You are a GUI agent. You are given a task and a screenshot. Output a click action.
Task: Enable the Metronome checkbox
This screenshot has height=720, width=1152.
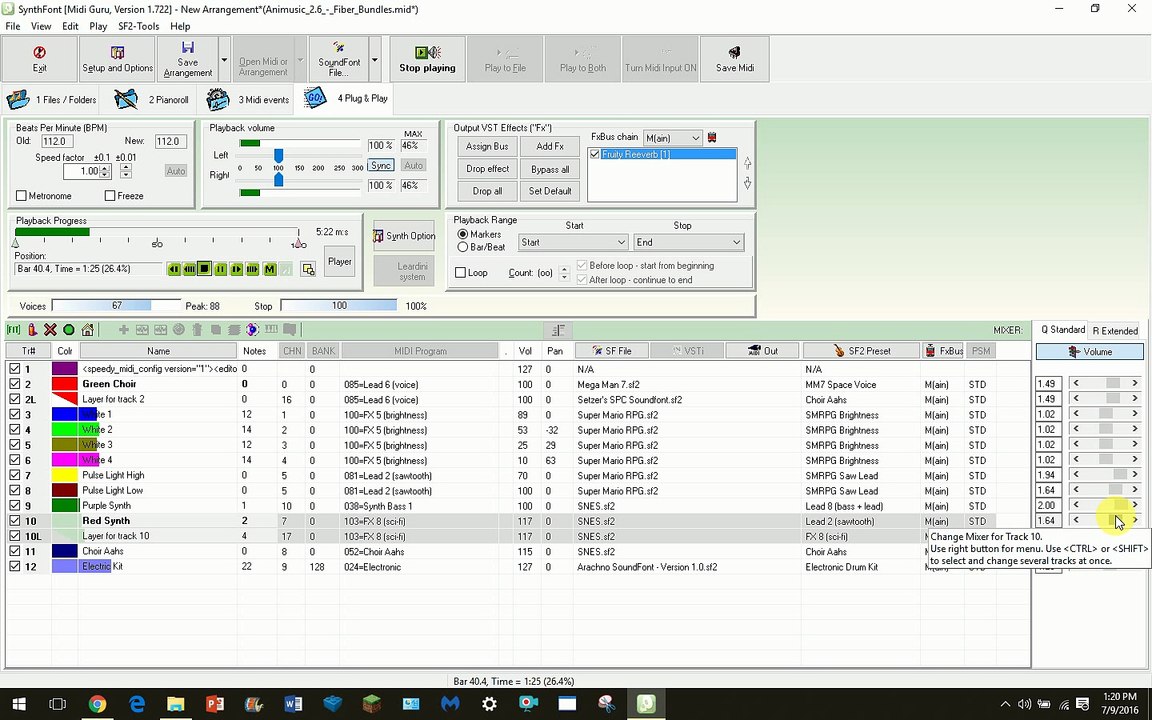[x=21, y=196]
